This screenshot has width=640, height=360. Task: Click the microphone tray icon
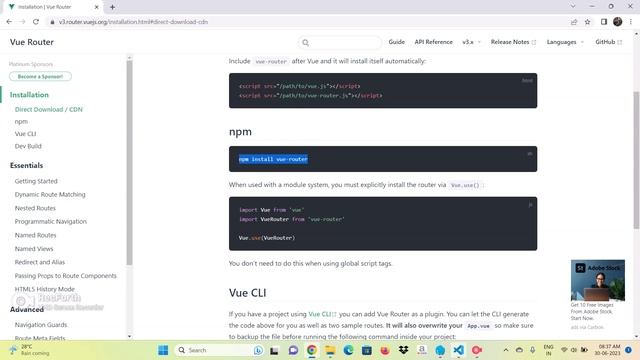click(533, 350)
